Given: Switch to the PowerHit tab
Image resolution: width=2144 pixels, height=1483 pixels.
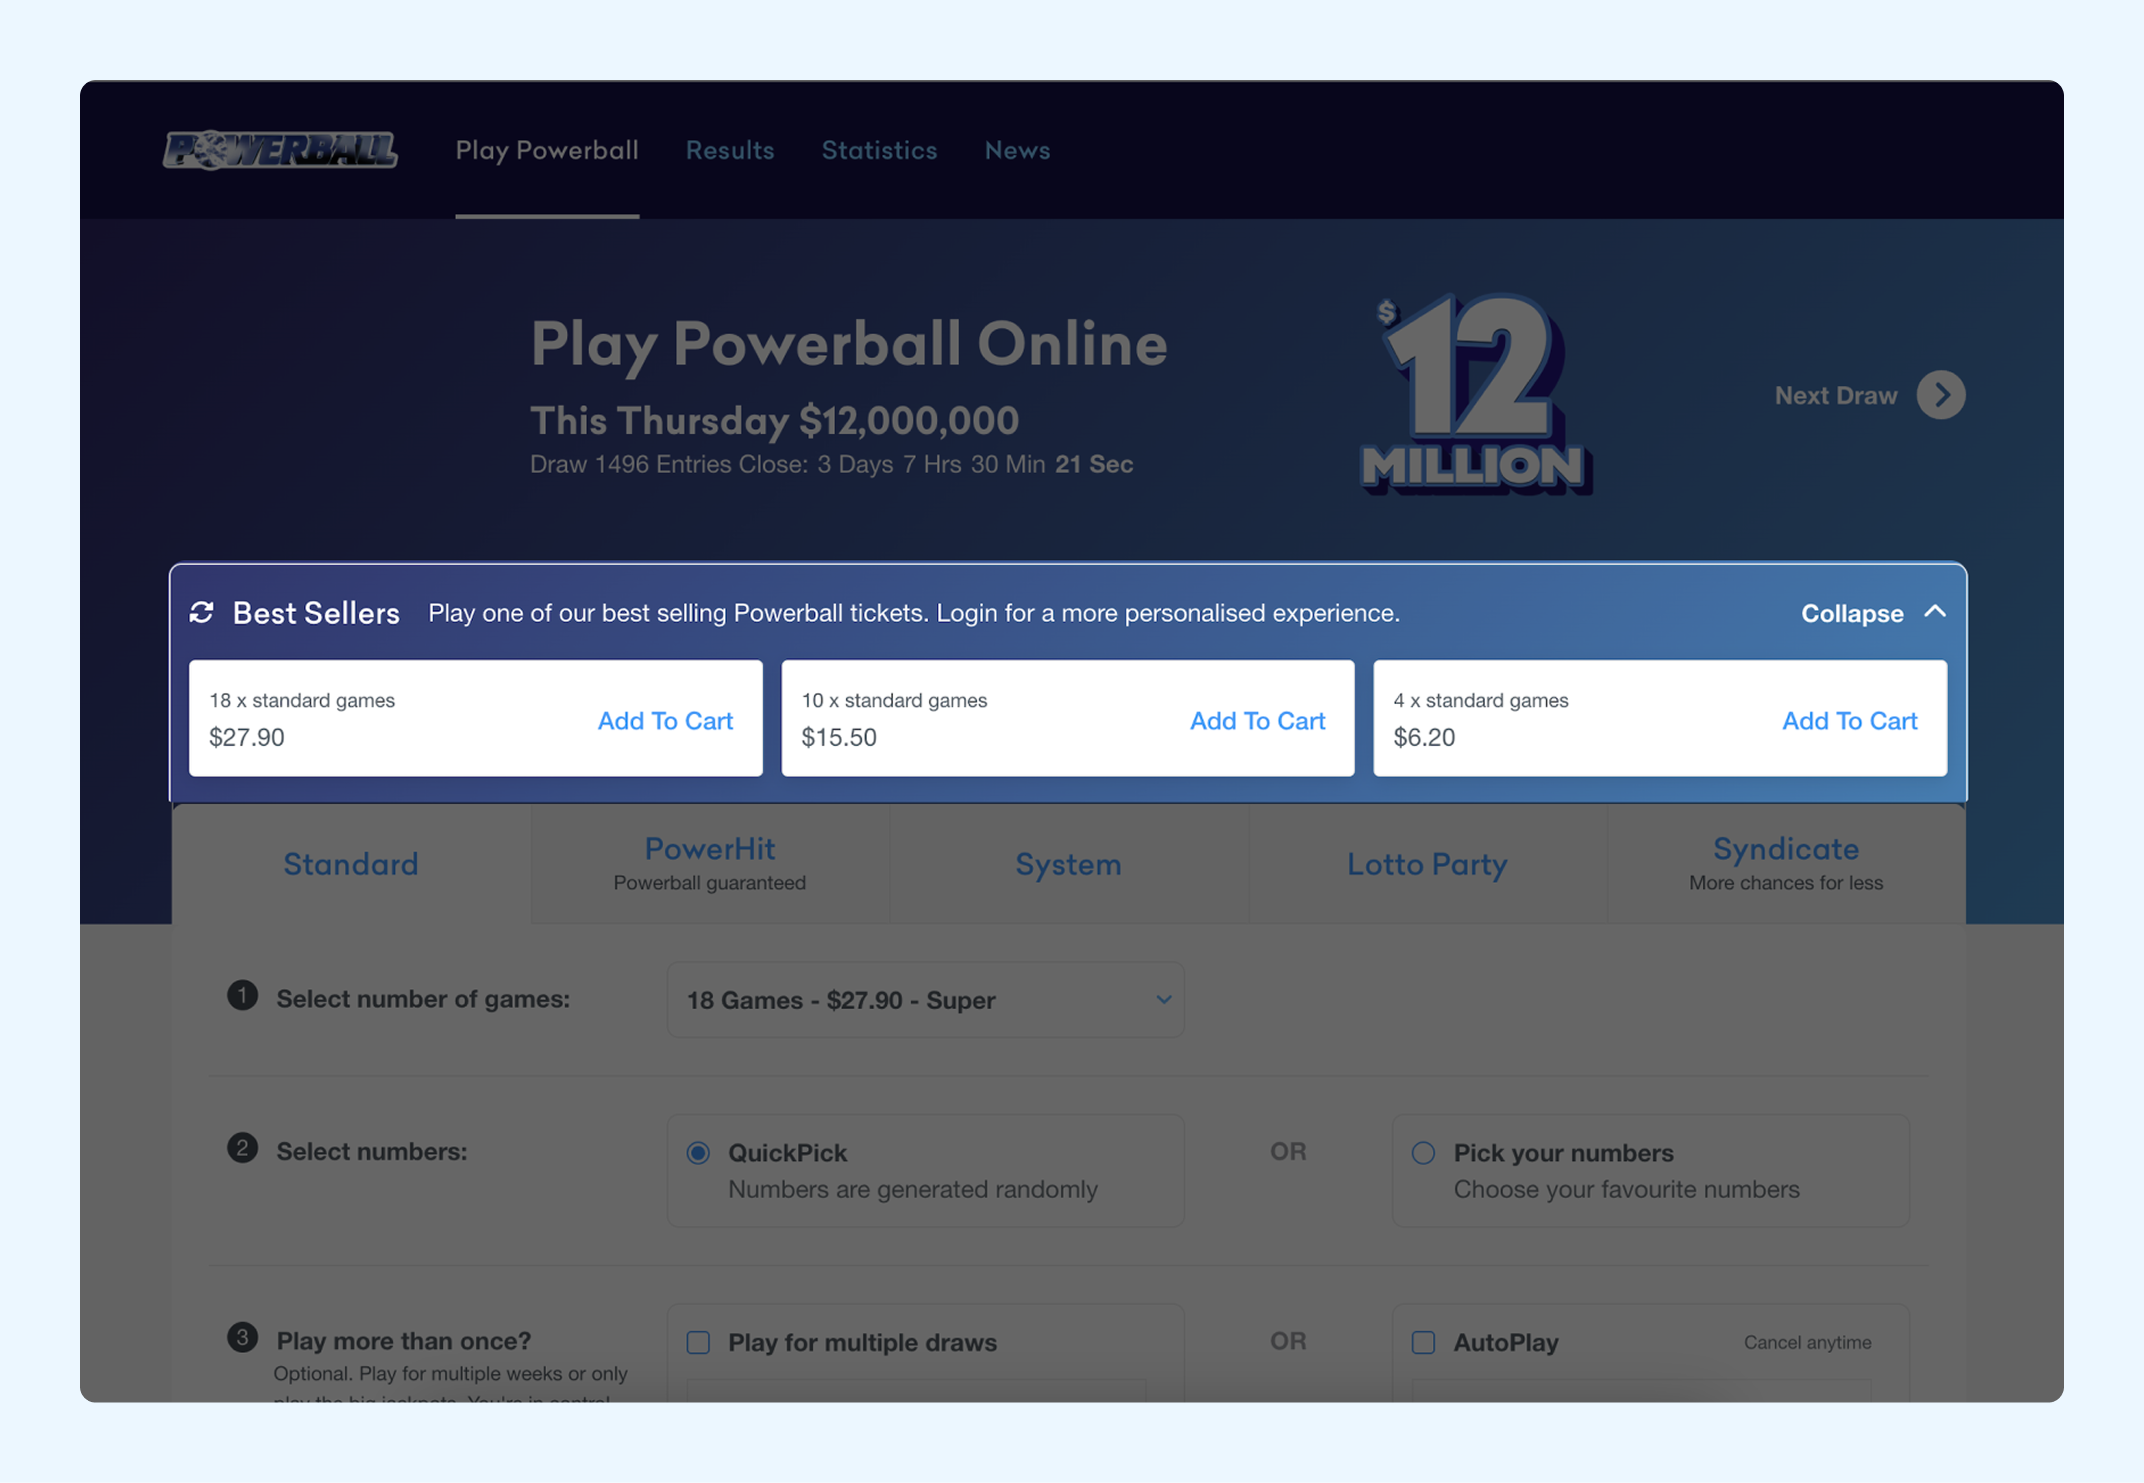Looking at the screenshot, I should [x=710, y=864].
